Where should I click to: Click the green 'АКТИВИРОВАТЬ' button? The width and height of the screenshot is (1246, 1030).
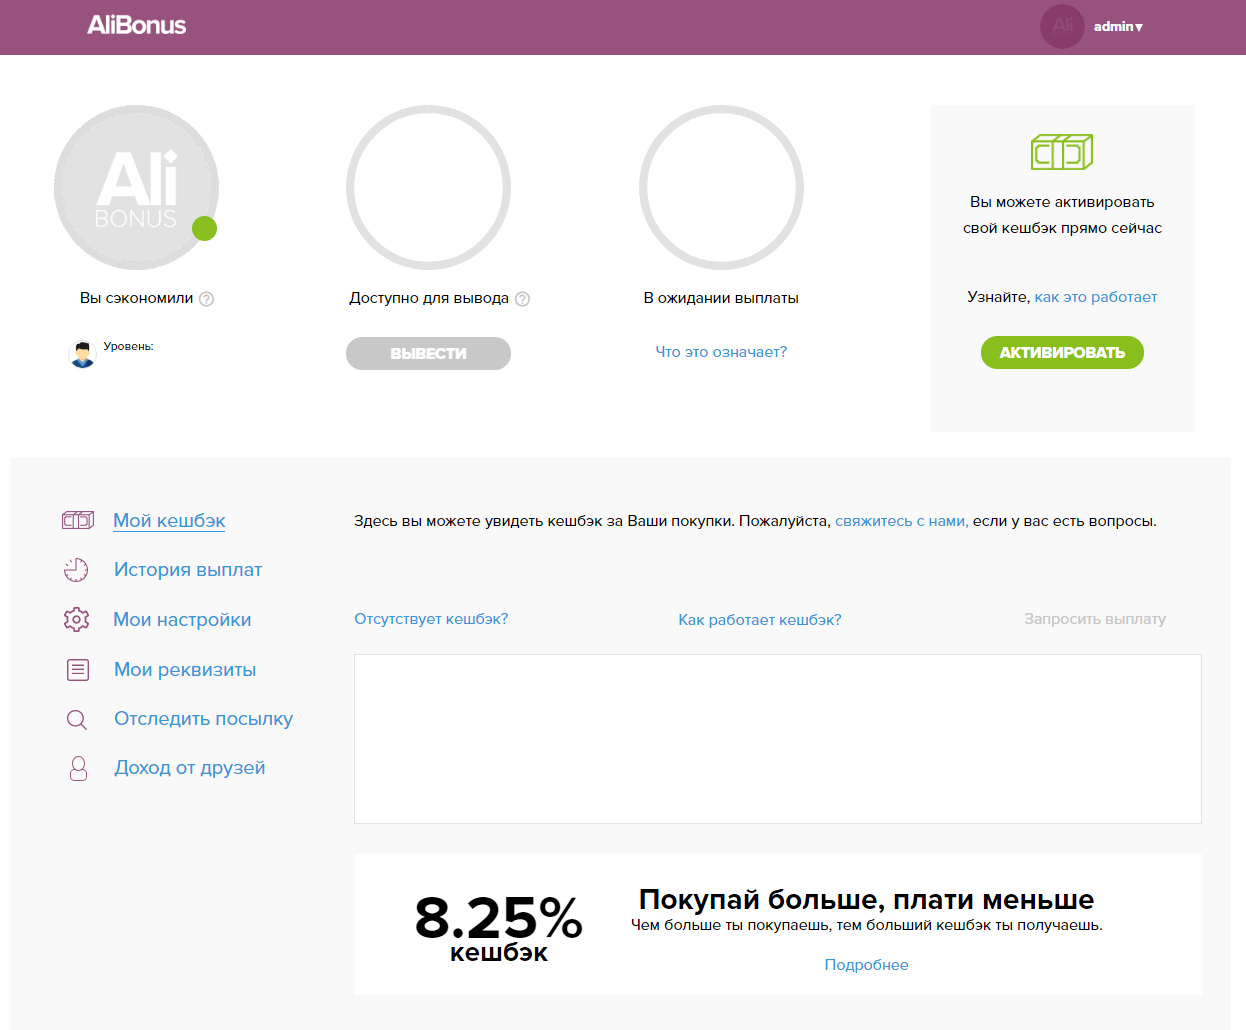[x=1062, y=352]
